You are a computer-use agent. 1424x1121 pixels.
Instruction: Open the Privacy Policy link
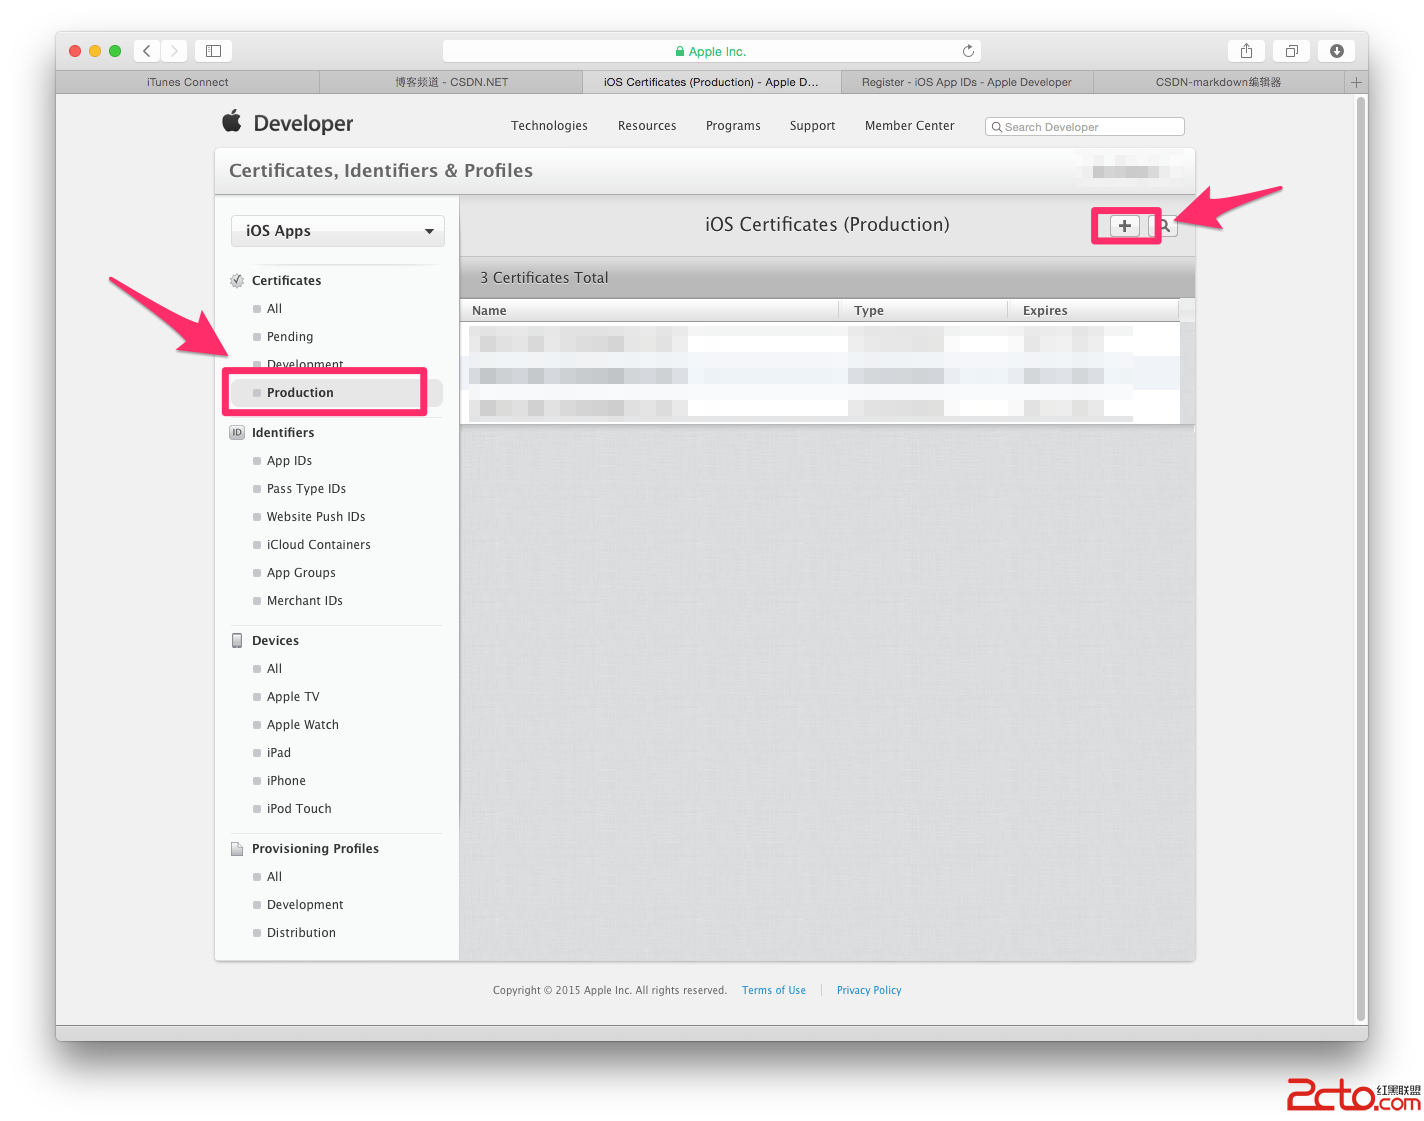tap(869, 991)
